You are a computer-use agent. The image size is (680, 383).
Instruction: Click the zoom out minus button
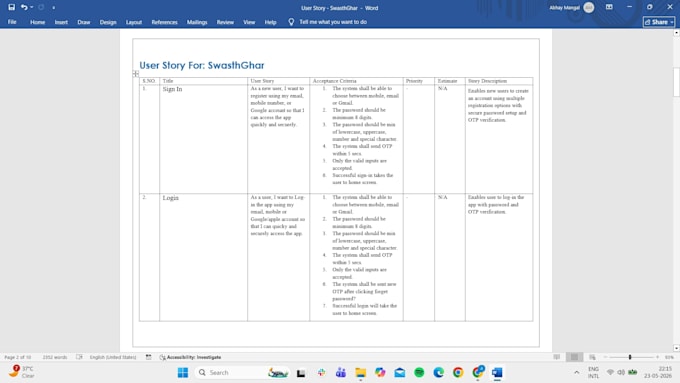605,357
